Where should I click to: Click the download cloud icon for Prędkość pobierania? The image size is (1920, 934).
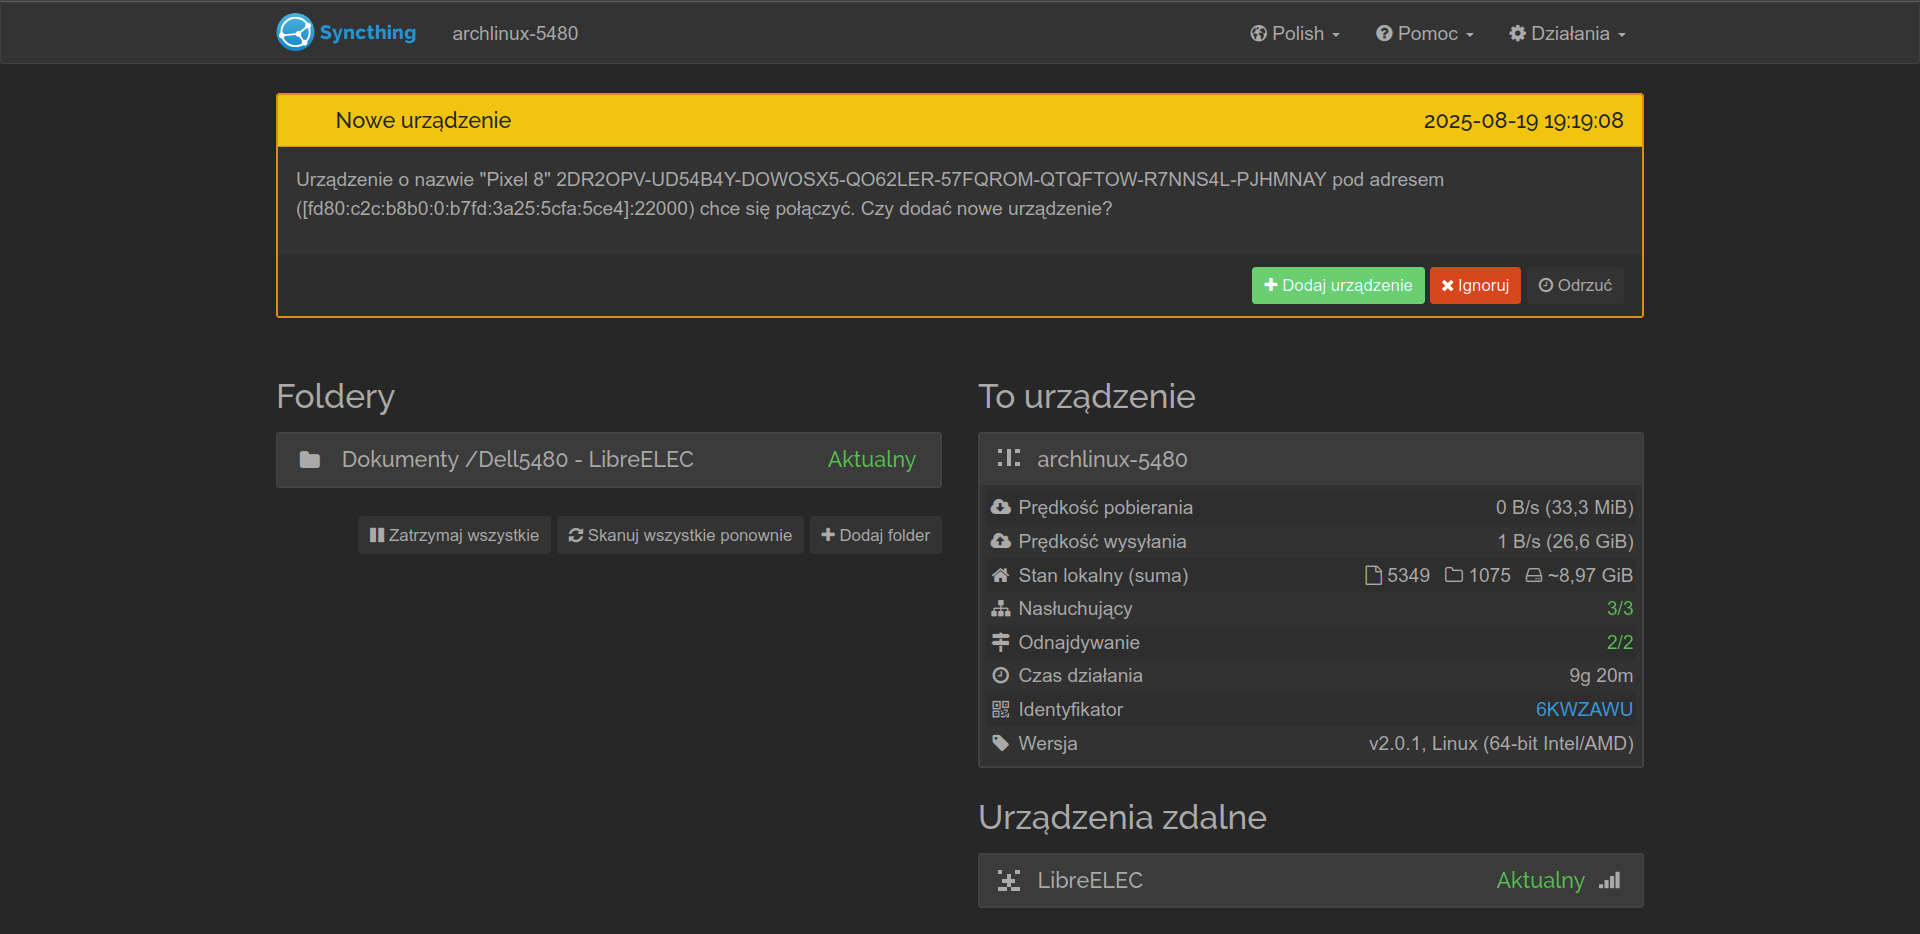click(x=1000, y=508)
